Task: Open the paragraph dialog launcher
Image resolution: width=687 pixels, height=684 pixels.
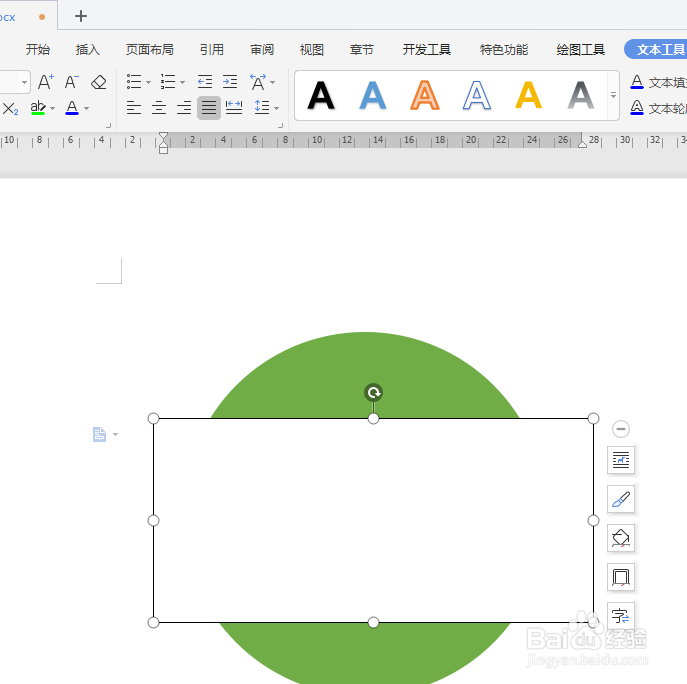Action: pyautogui.click(x=280, y=126)
